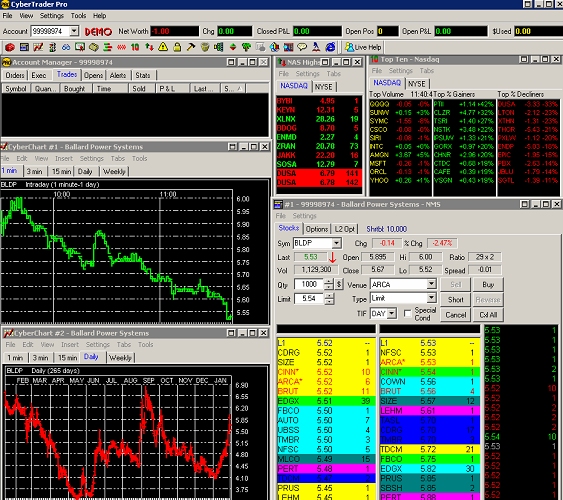Launch the Internet Explorer toolbar icon

330,47
